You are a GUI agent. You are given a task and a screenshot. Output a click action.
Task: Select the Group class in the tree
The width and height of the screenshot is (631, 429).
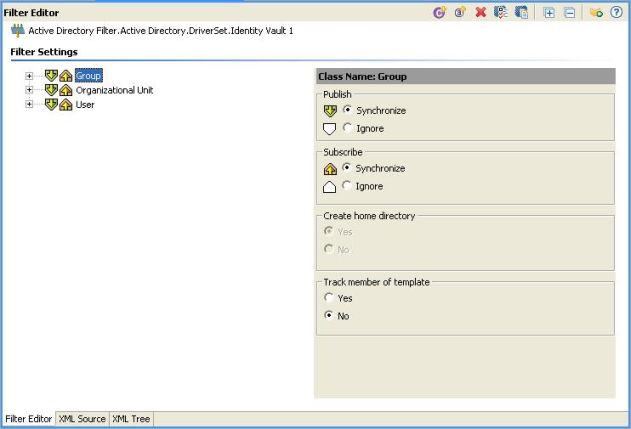click(x=89, y=76)
